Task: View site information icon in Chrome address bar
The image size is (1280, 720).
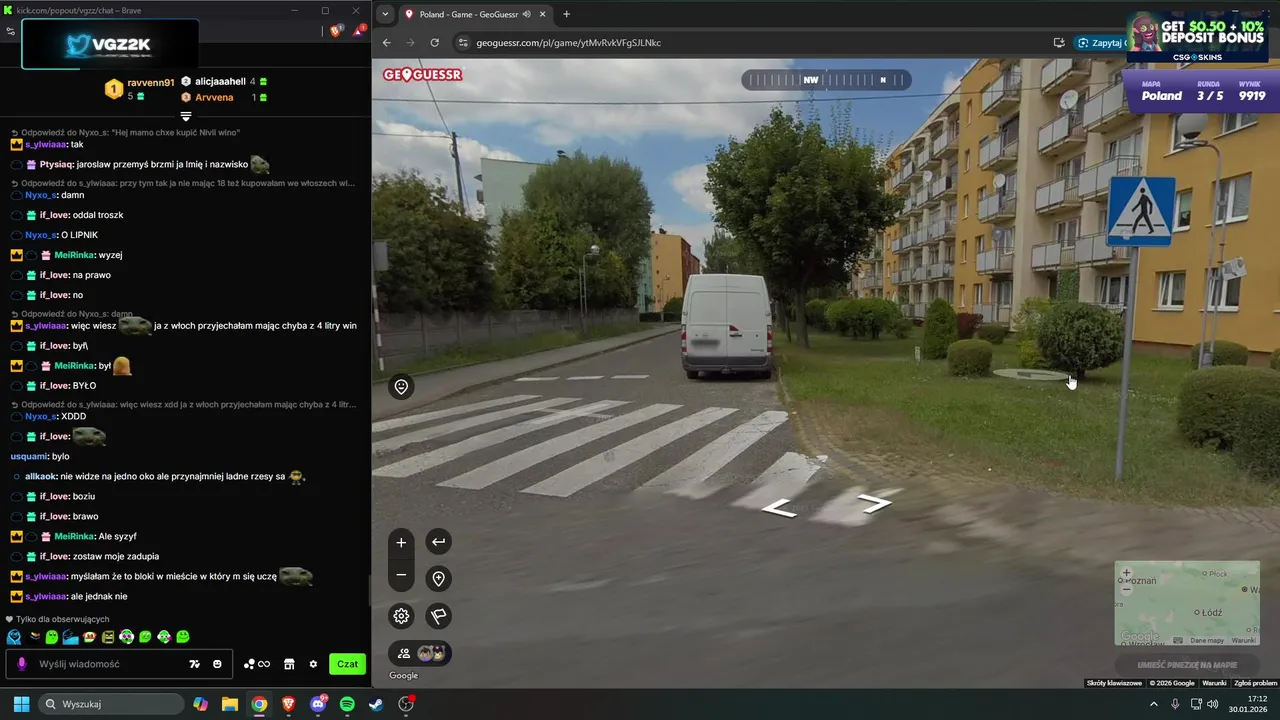Action: 462,43
